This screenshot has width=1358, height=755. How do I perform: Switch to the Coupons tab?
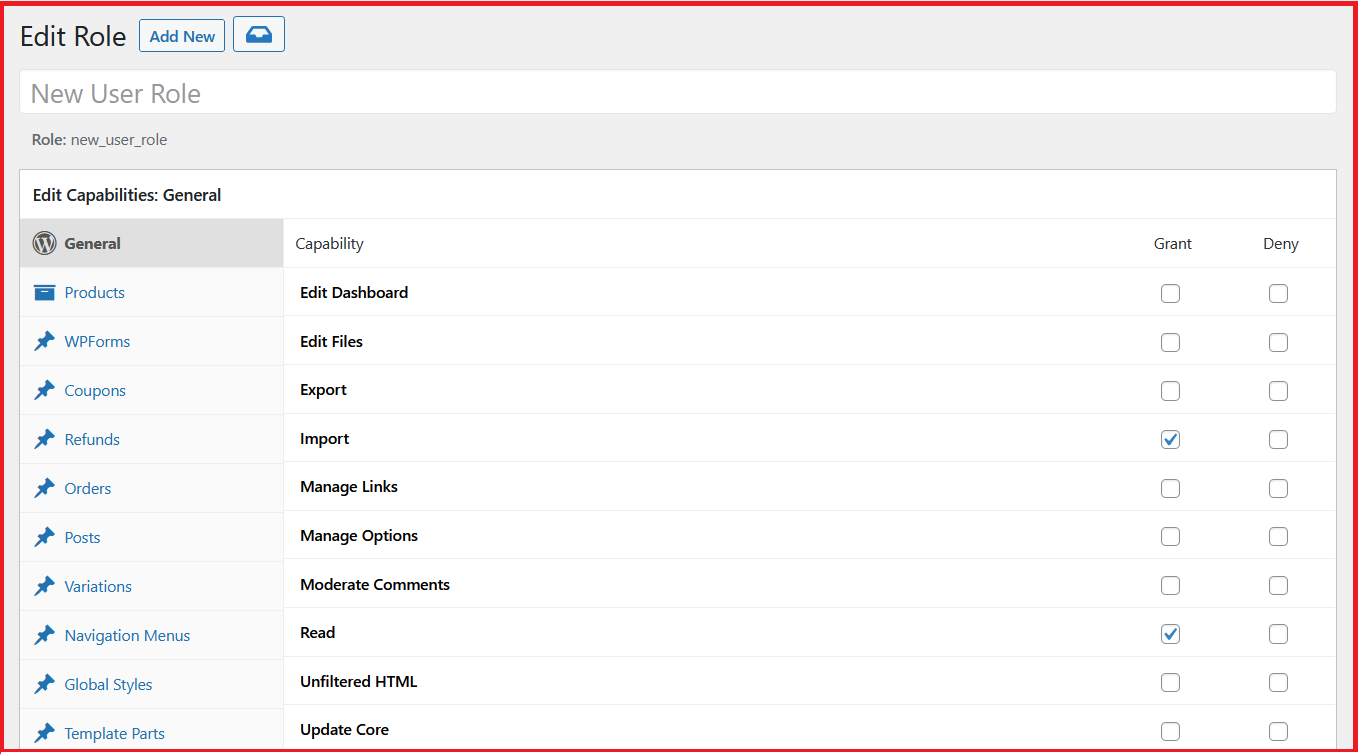click(x=152, y=390)
